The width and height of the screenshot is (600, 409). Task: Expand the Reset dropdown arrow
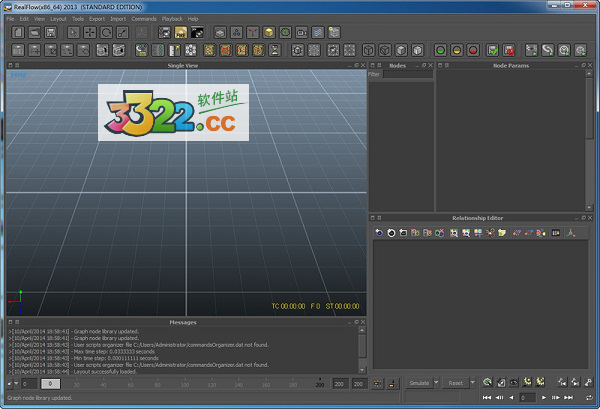pos(470,383)
